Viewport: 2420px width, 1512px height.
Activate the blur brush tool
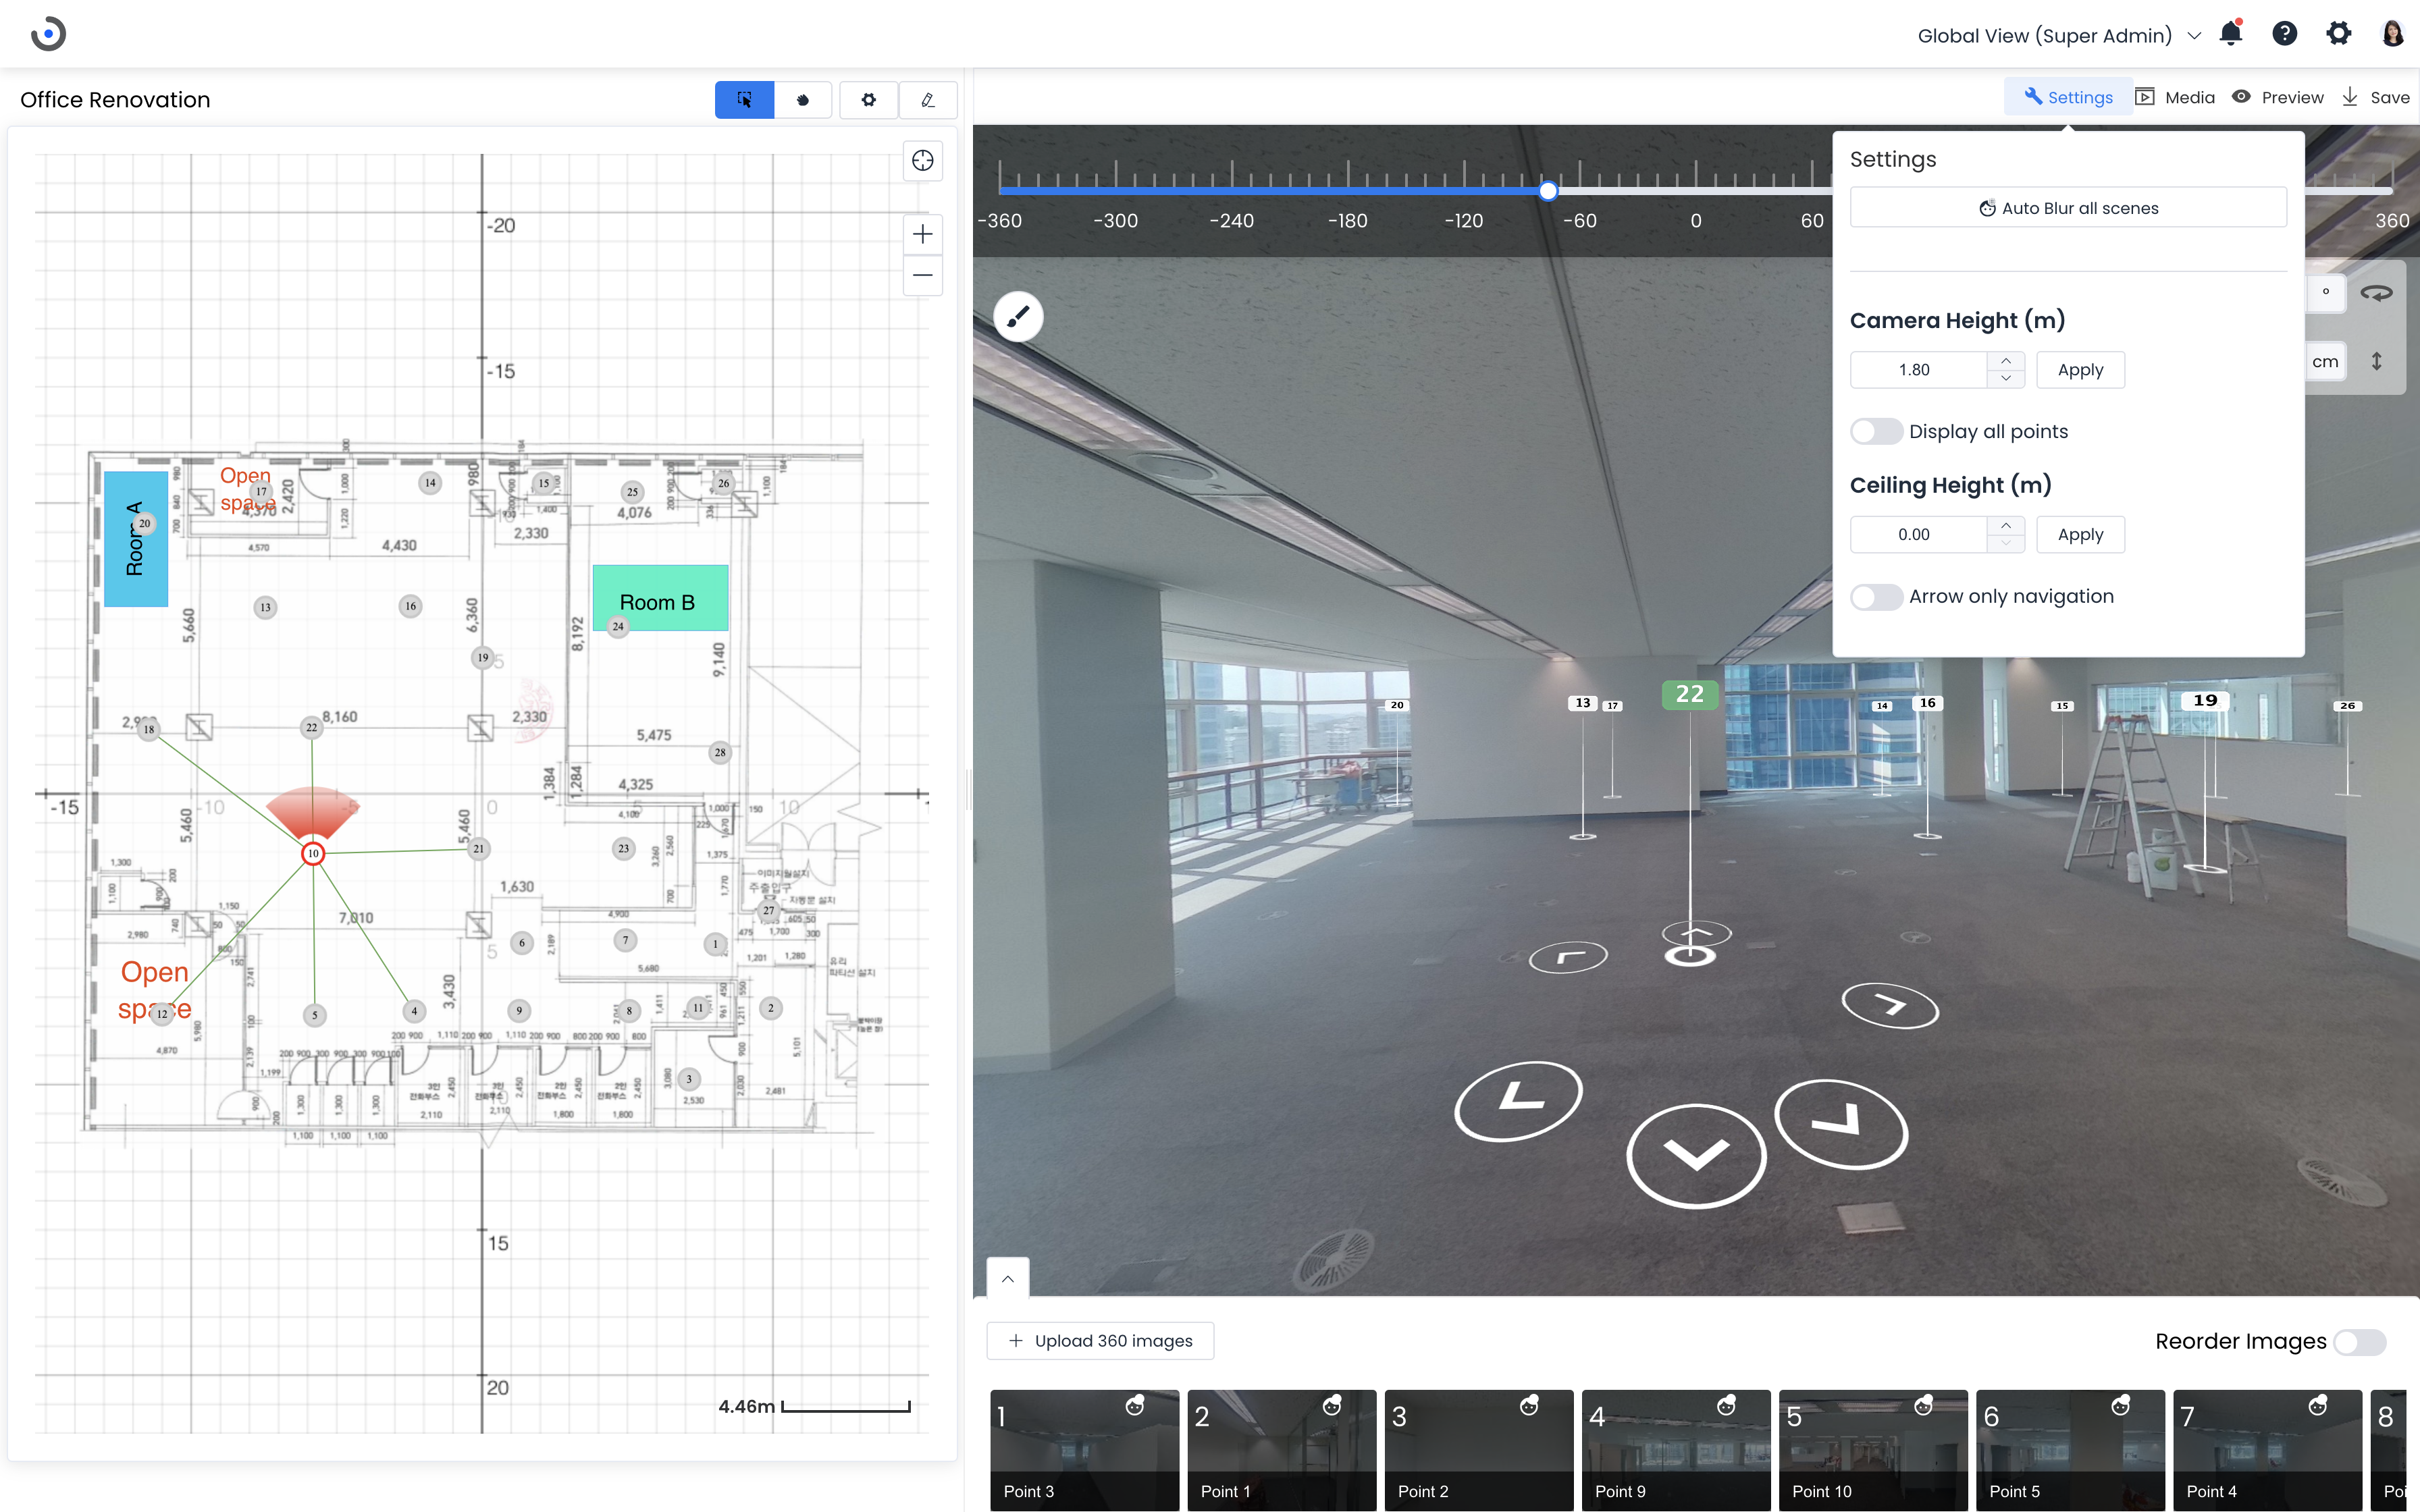[x=1018, y=317]
